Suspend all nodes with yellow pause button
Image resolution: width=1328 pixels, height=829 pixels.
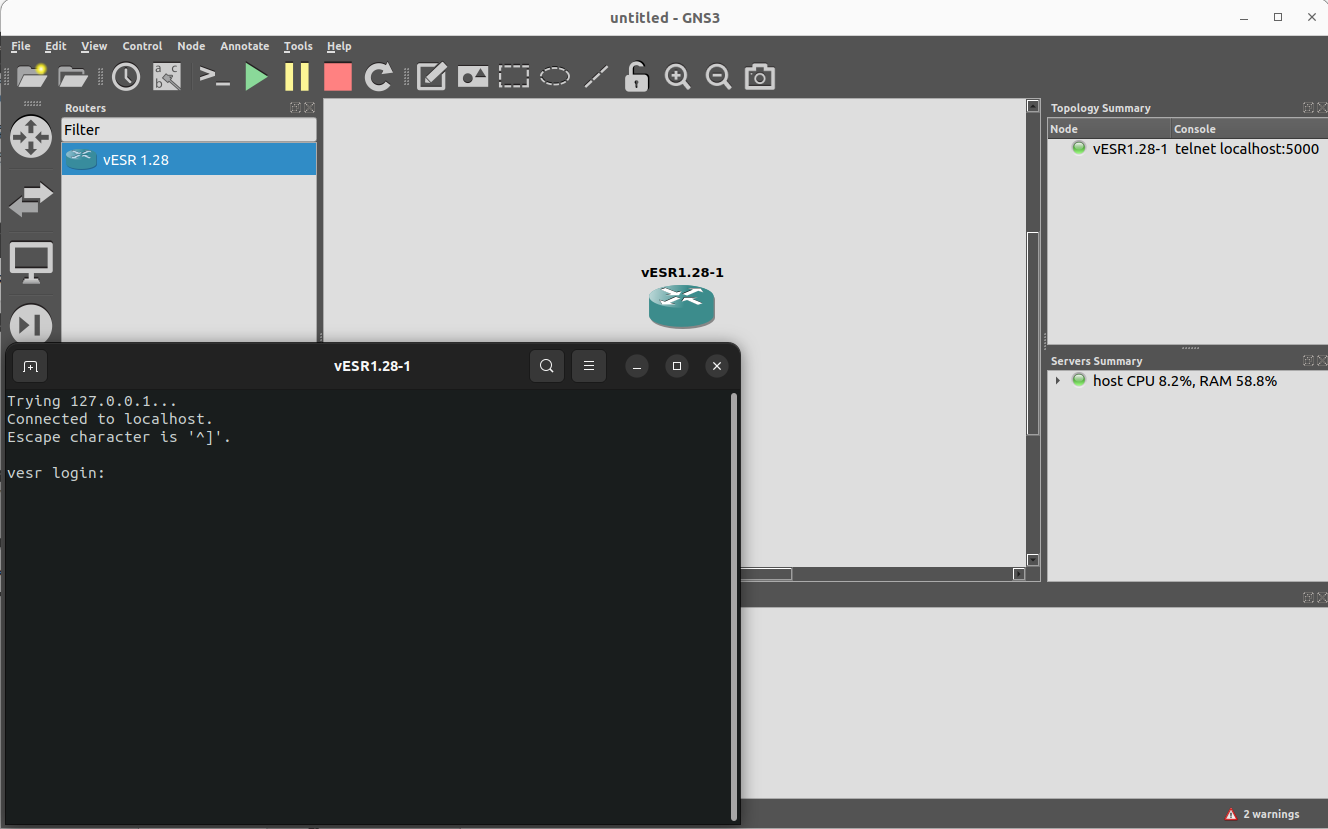coord(297,76)
